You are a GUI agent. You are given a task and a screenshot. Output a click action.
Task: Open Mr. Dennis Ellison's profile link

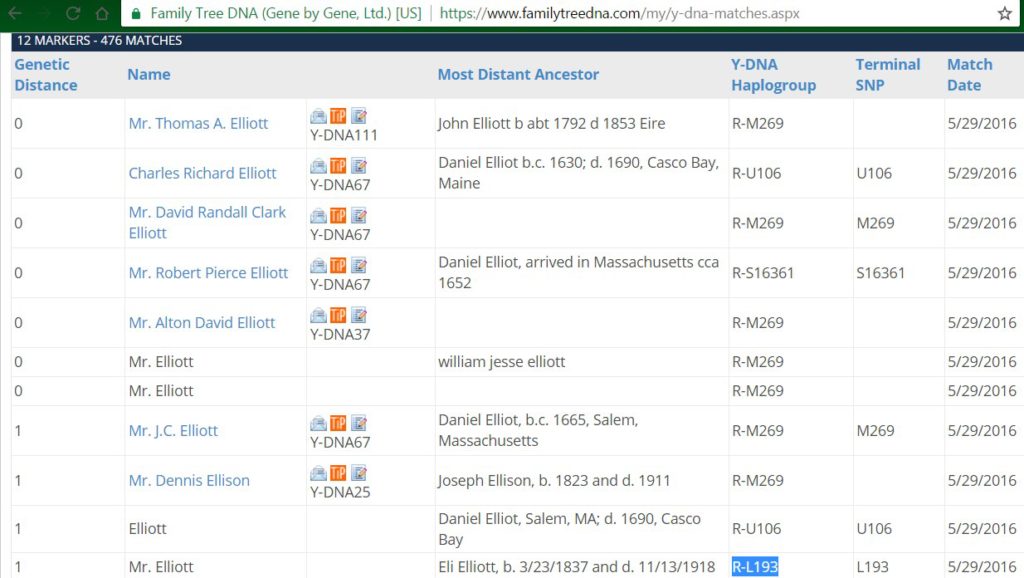pyautogui.click(x=189, y=481)
